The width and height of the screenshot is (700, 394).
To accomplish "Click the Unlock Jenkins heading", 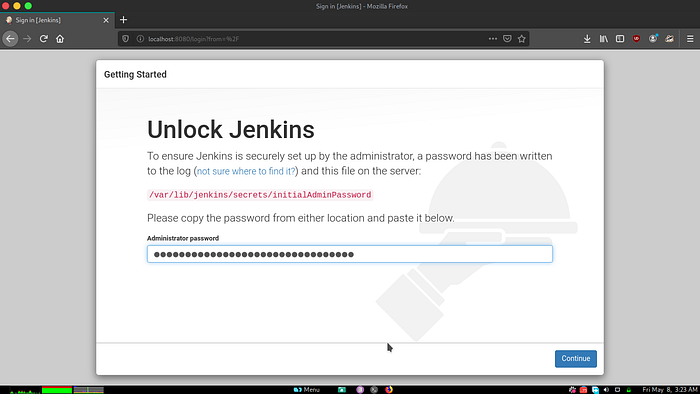I will pos(231,130).
